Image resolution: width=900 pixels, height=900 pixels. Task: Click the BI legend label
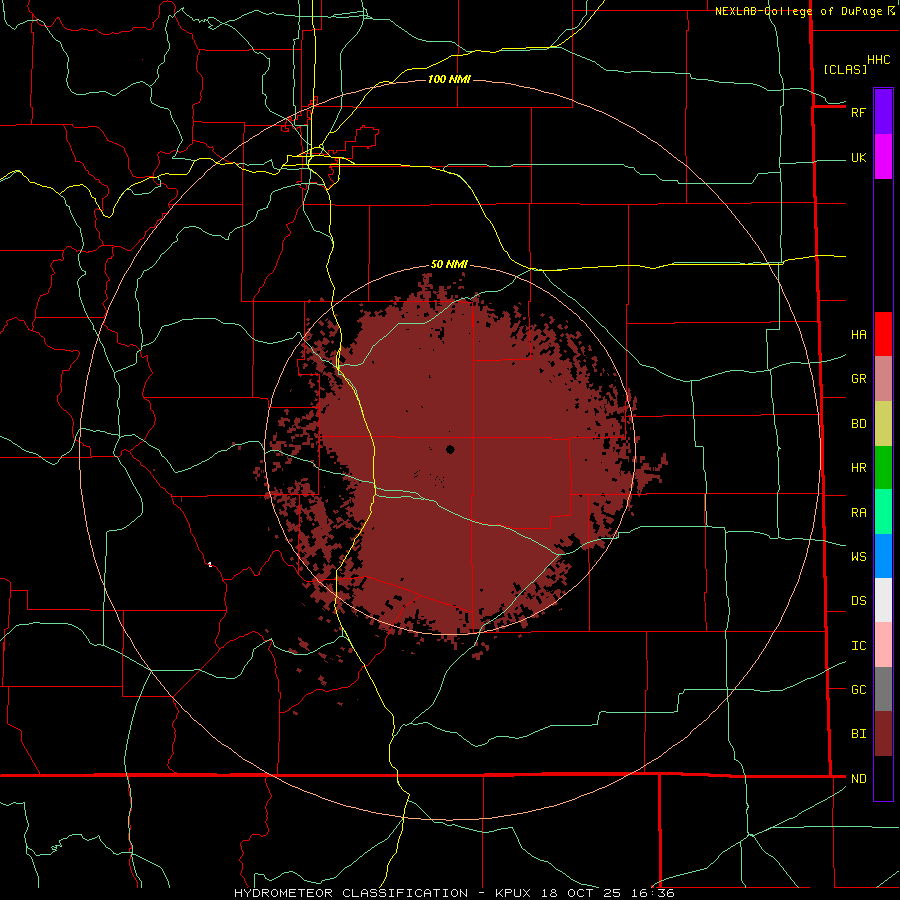pyautogui.click(x=858, y=734)
